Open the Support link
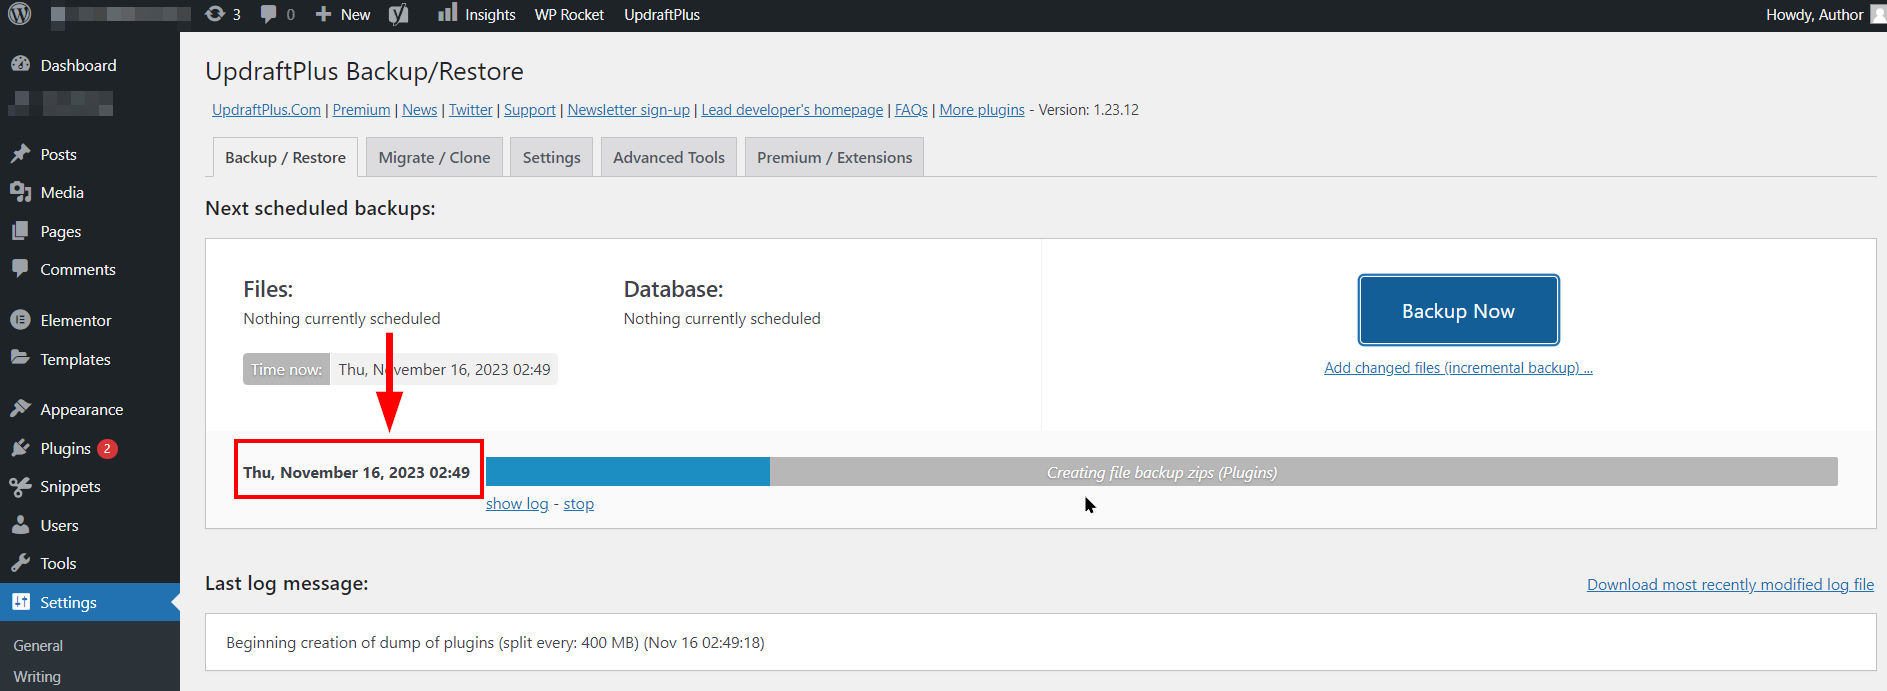The image size is (1887, 691). click(x=529, y=110)
